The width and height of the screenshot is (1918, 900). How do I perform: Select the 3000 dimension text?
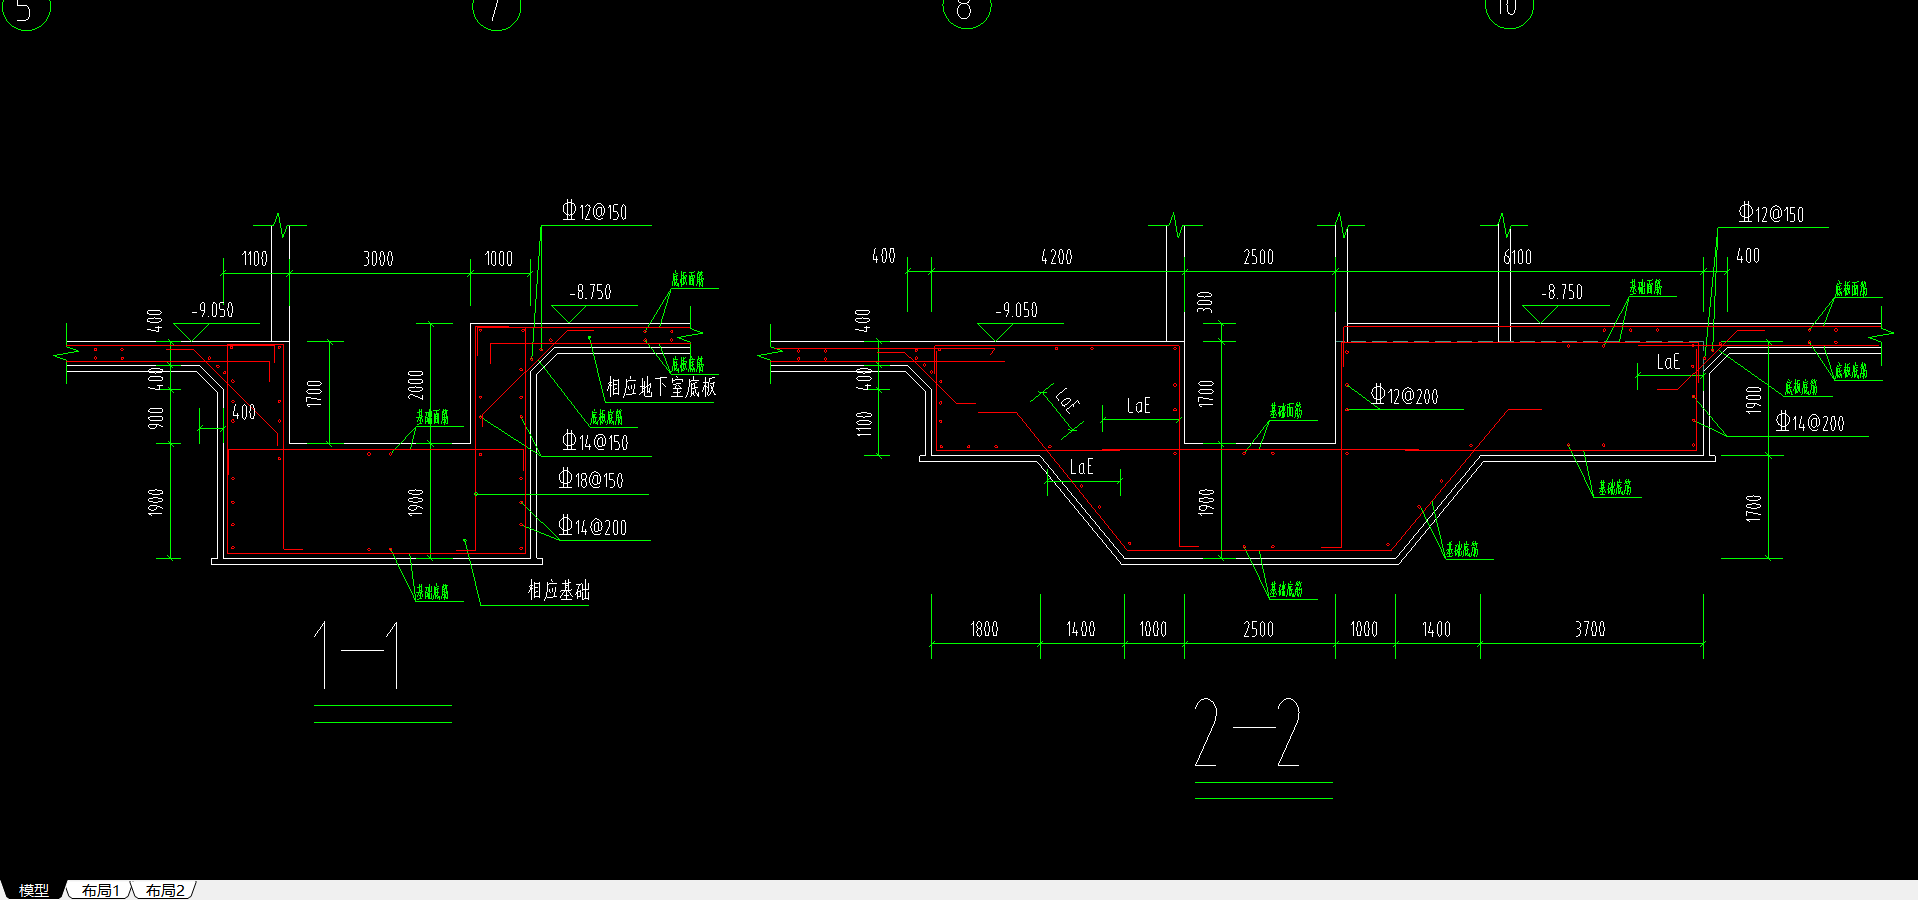pyautogui.click(x=378, y=259)
